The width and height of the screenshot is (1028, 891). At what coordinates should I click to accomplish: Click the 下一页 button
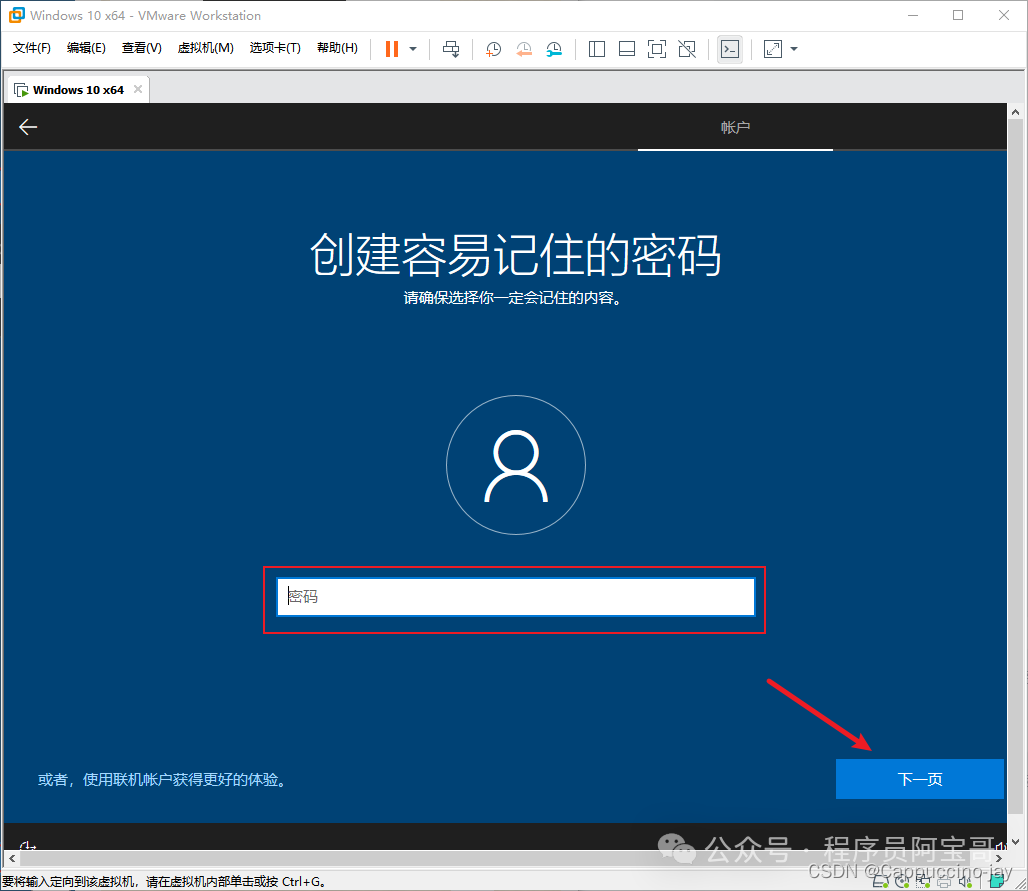(919, 779)
